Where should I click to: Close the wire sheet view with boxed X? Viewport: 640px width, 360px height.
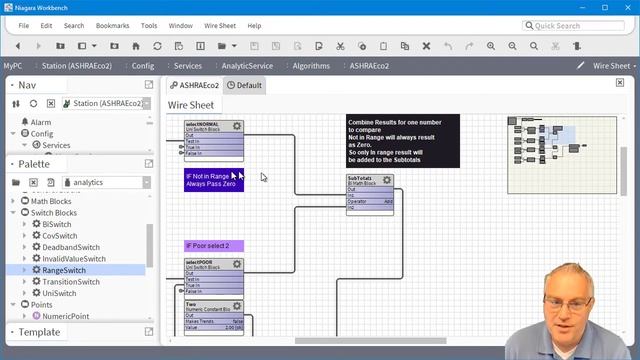pyautogui.click(x=620, y=83)
